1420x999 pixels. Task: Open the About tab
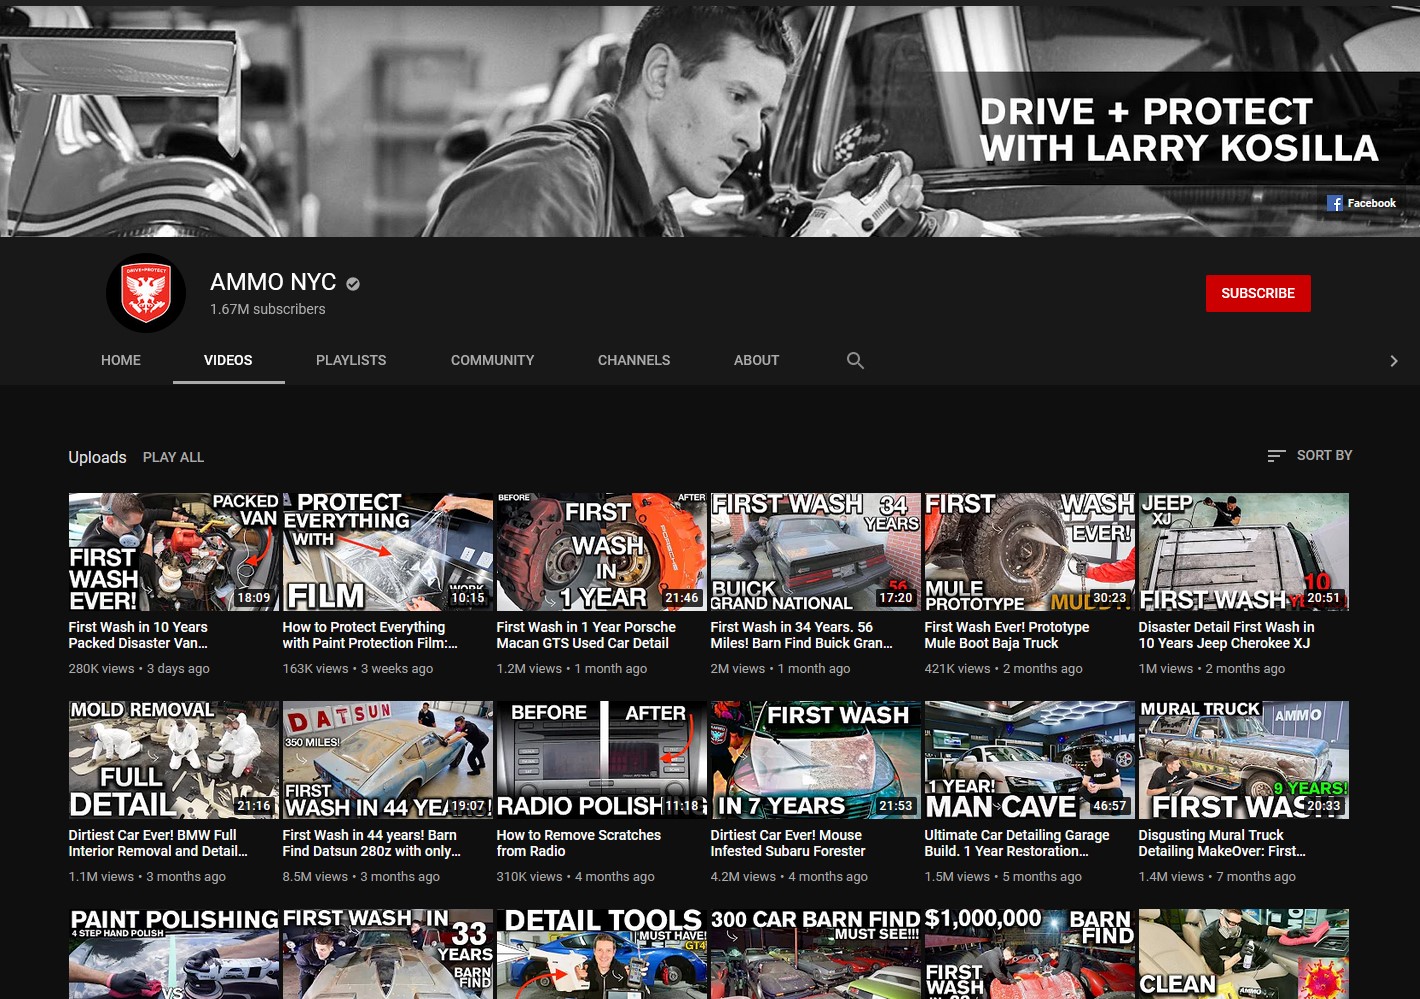(x=756, y=360)
